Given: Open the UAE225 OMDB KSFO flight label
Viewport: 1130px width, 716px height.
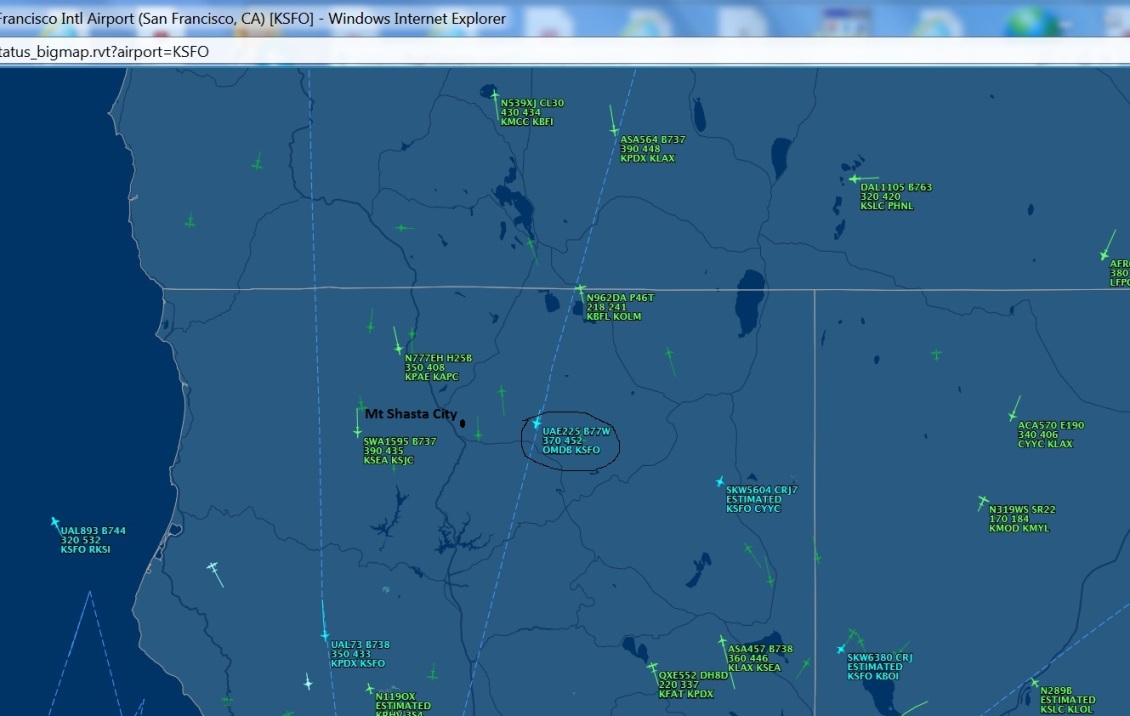Looking at the screenshot, I should click(575, 441).
